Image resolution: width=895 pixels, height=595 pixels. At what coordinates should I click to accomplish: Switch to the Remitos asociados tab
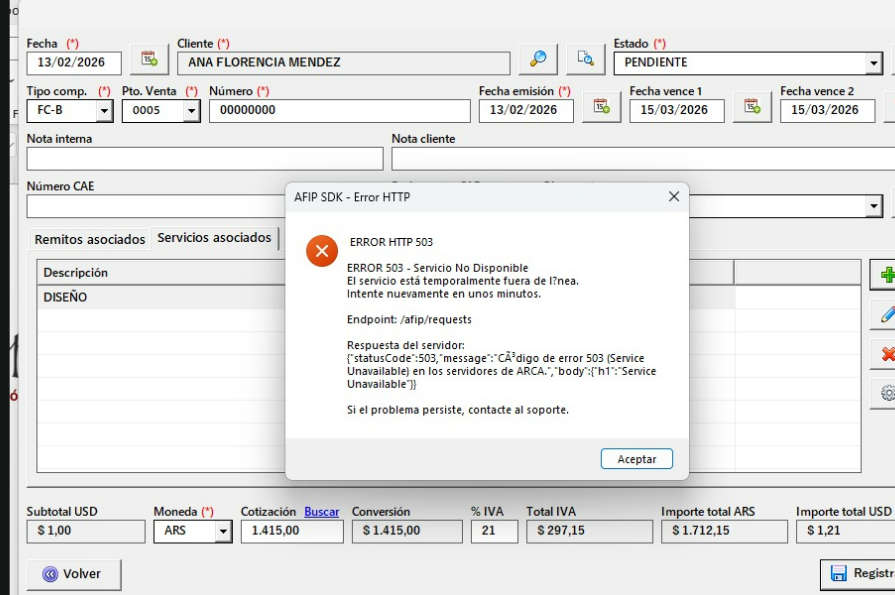[90, 239]
